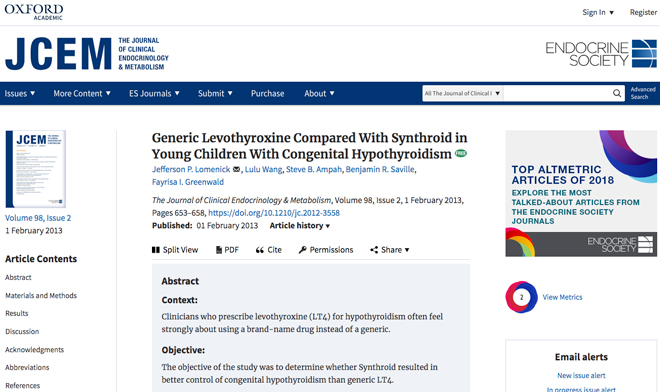
Task: Open the article DOI link
Action: click(274, 213)
